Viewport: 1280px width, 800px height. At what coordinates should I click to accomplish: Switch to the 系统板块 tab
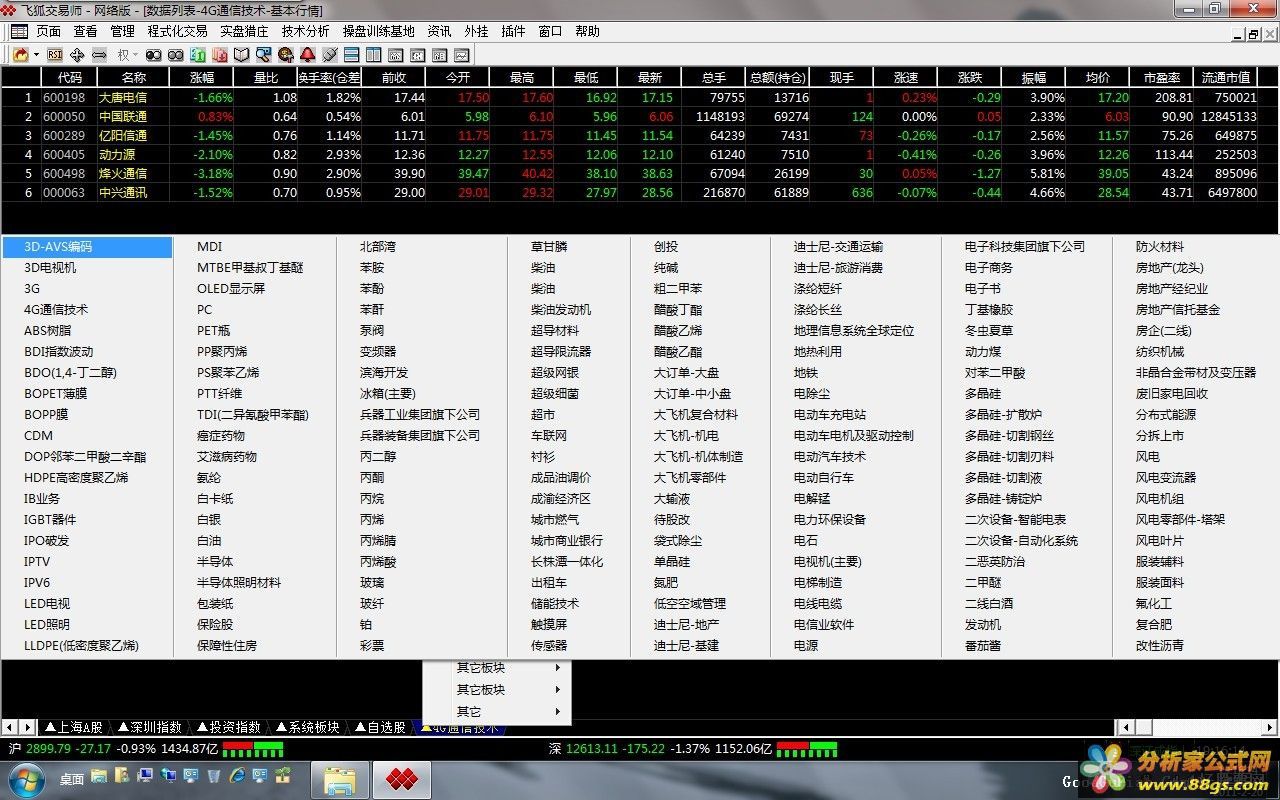[308, 727]
